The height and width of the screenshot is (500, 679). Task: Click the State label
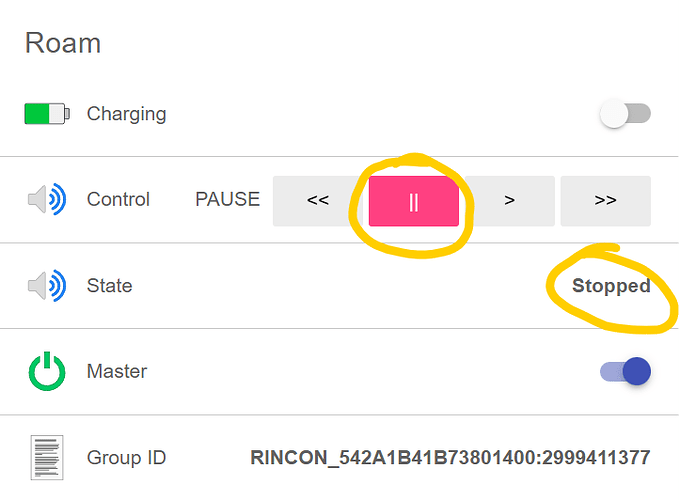(110, 286)
